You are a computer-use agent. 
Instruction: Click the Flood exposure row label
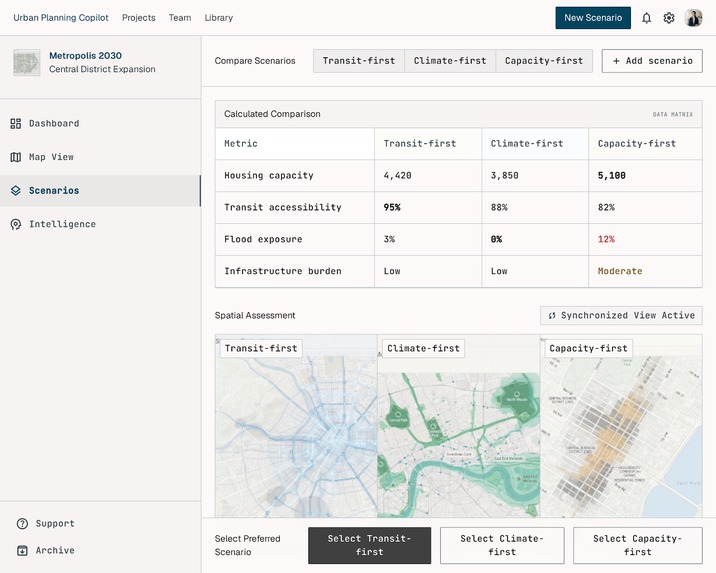click(x=263, y=239)
